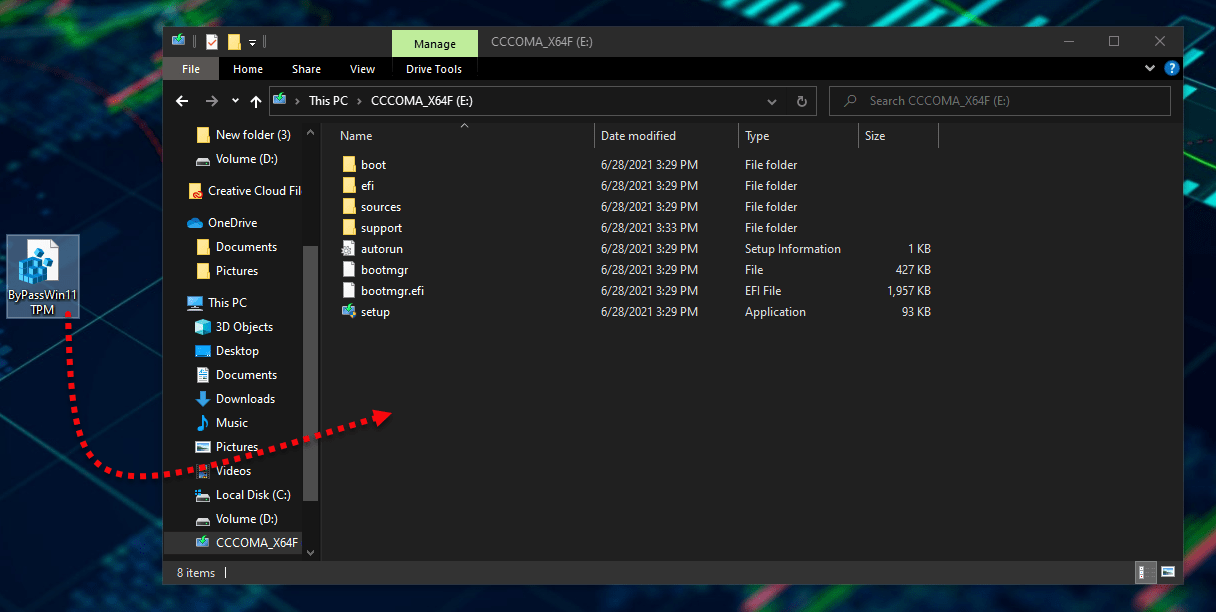This screenshot has width=1216, height=612.
Task: Select the CCCOMA_X64F drive in the navigation pane
Action: point(257,543)
